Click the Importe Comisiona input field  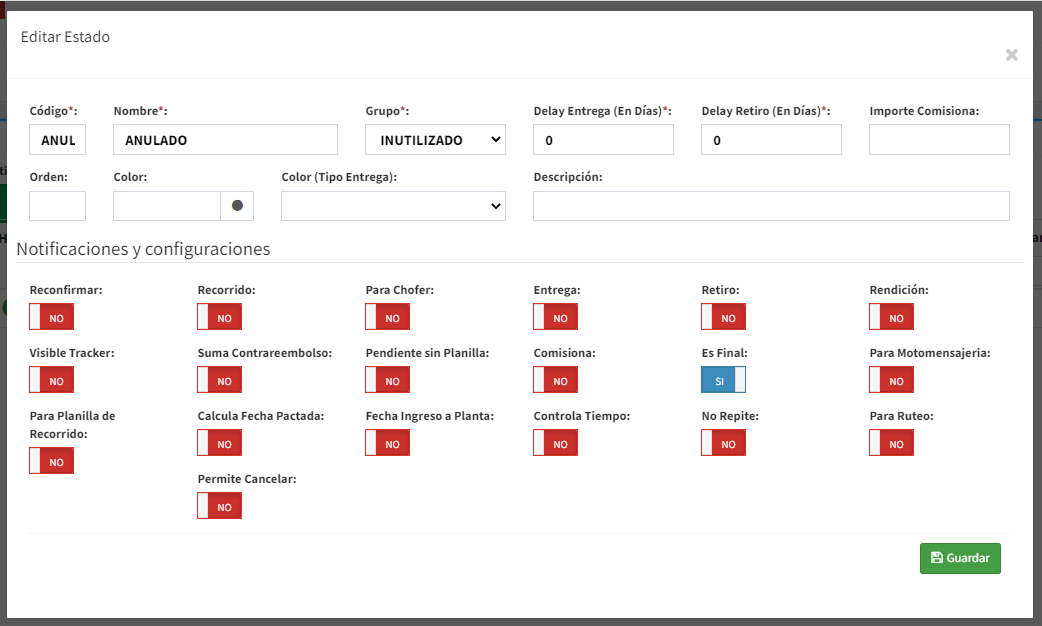click(939, 140)
